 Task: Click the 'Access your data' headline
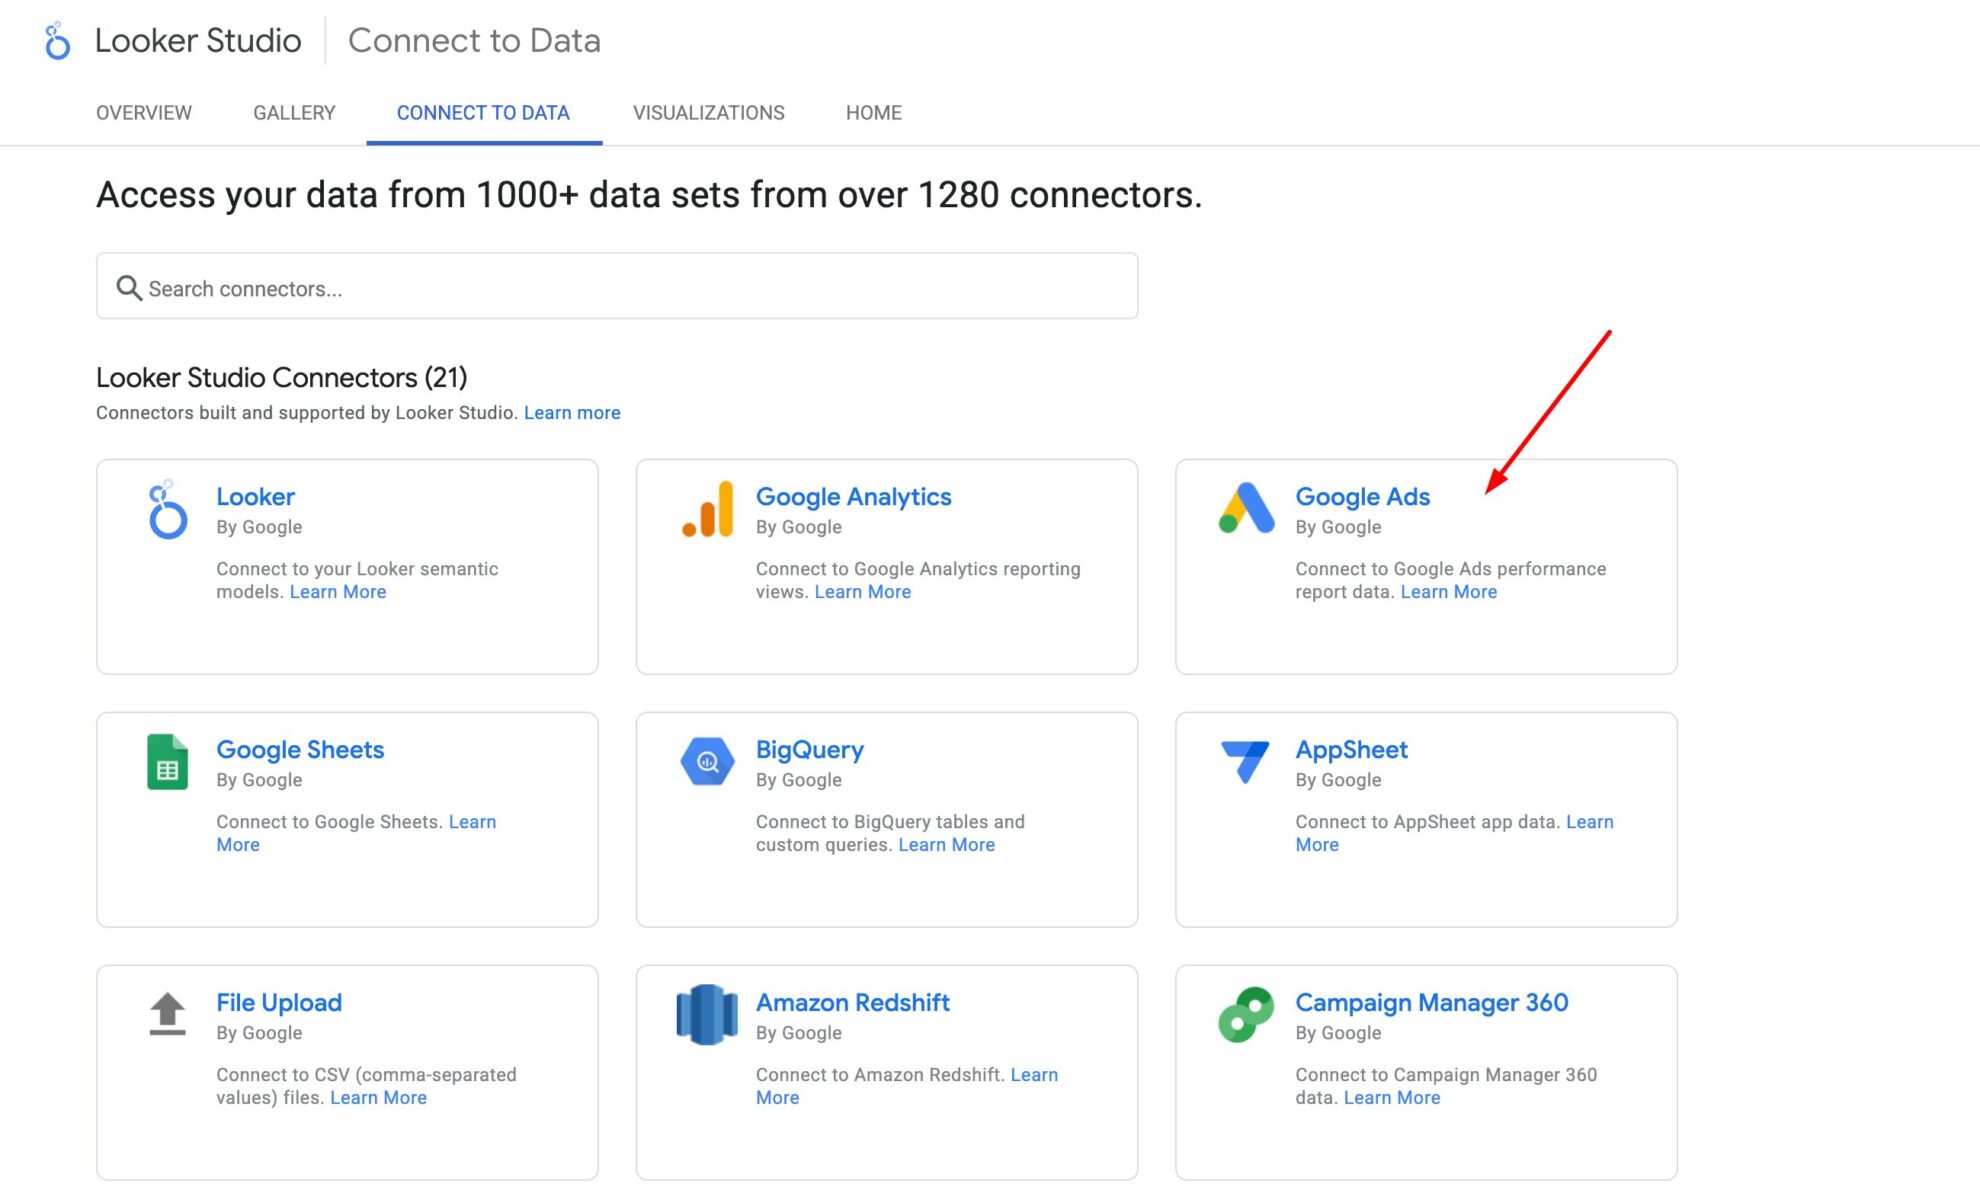click(649, 194)
